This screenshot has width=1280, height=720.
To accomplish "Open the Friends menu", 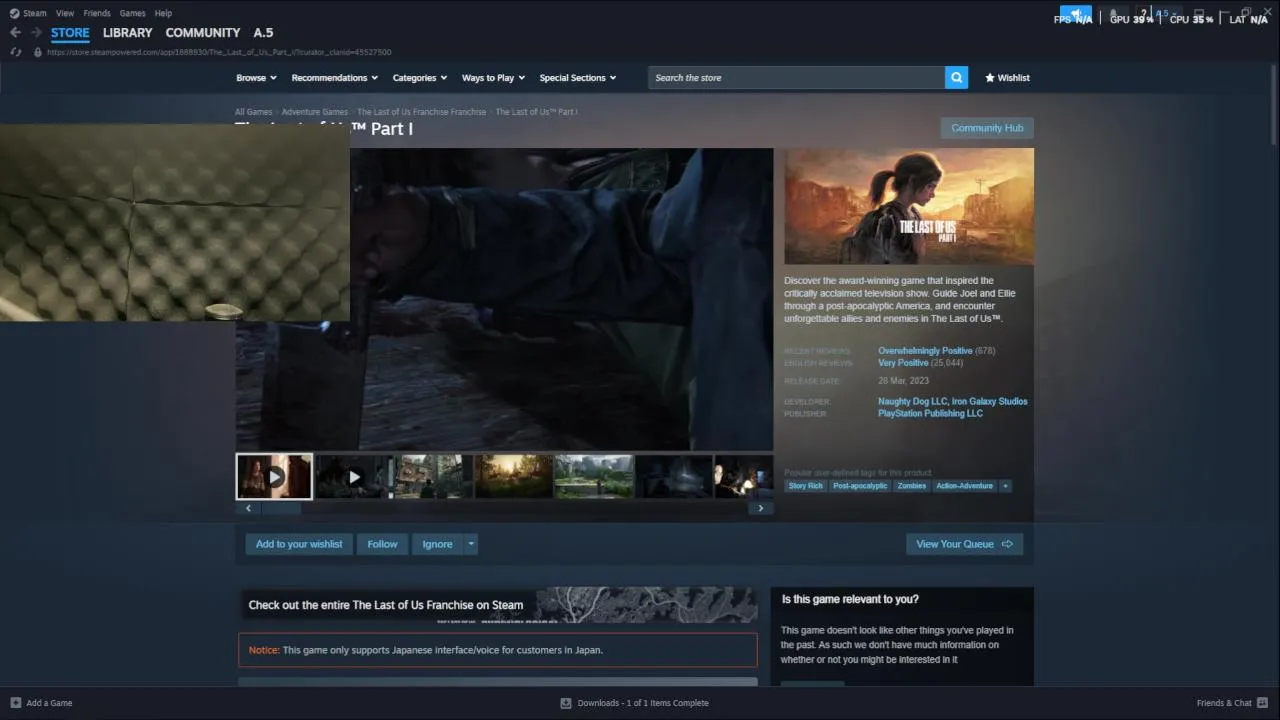I will coord(97,13).
